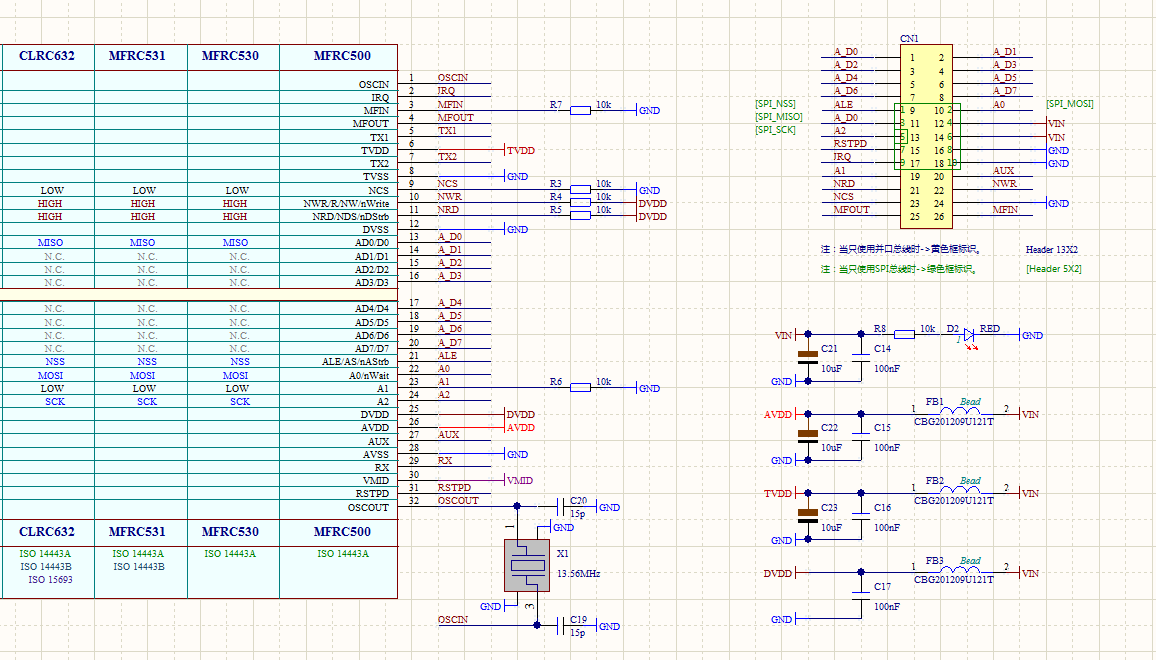
Task: Select the ISO 15693 text
Action: (x=50, y=580)
